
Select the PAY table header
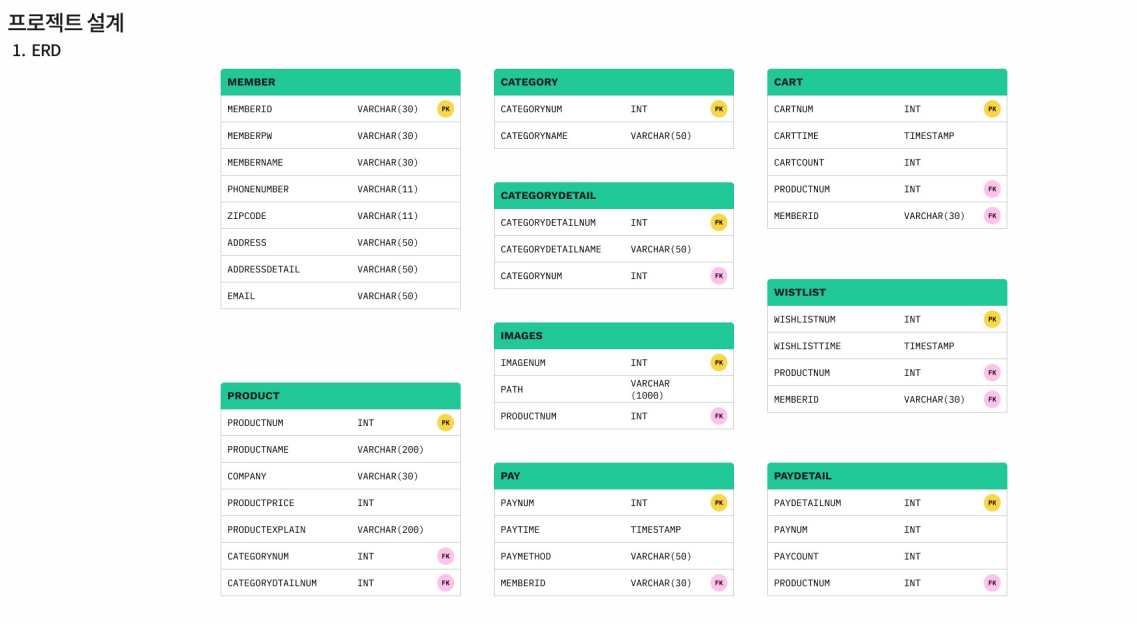point(613,476)
